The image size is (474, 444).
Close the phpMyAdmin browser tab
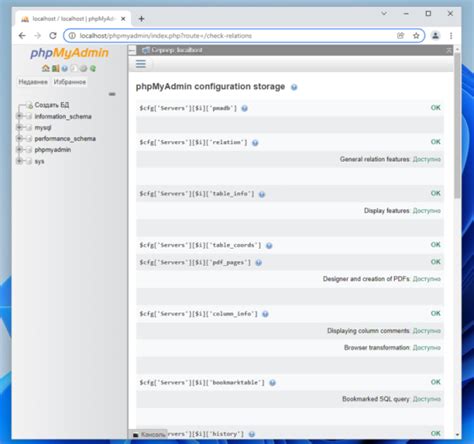click(123, 19)
